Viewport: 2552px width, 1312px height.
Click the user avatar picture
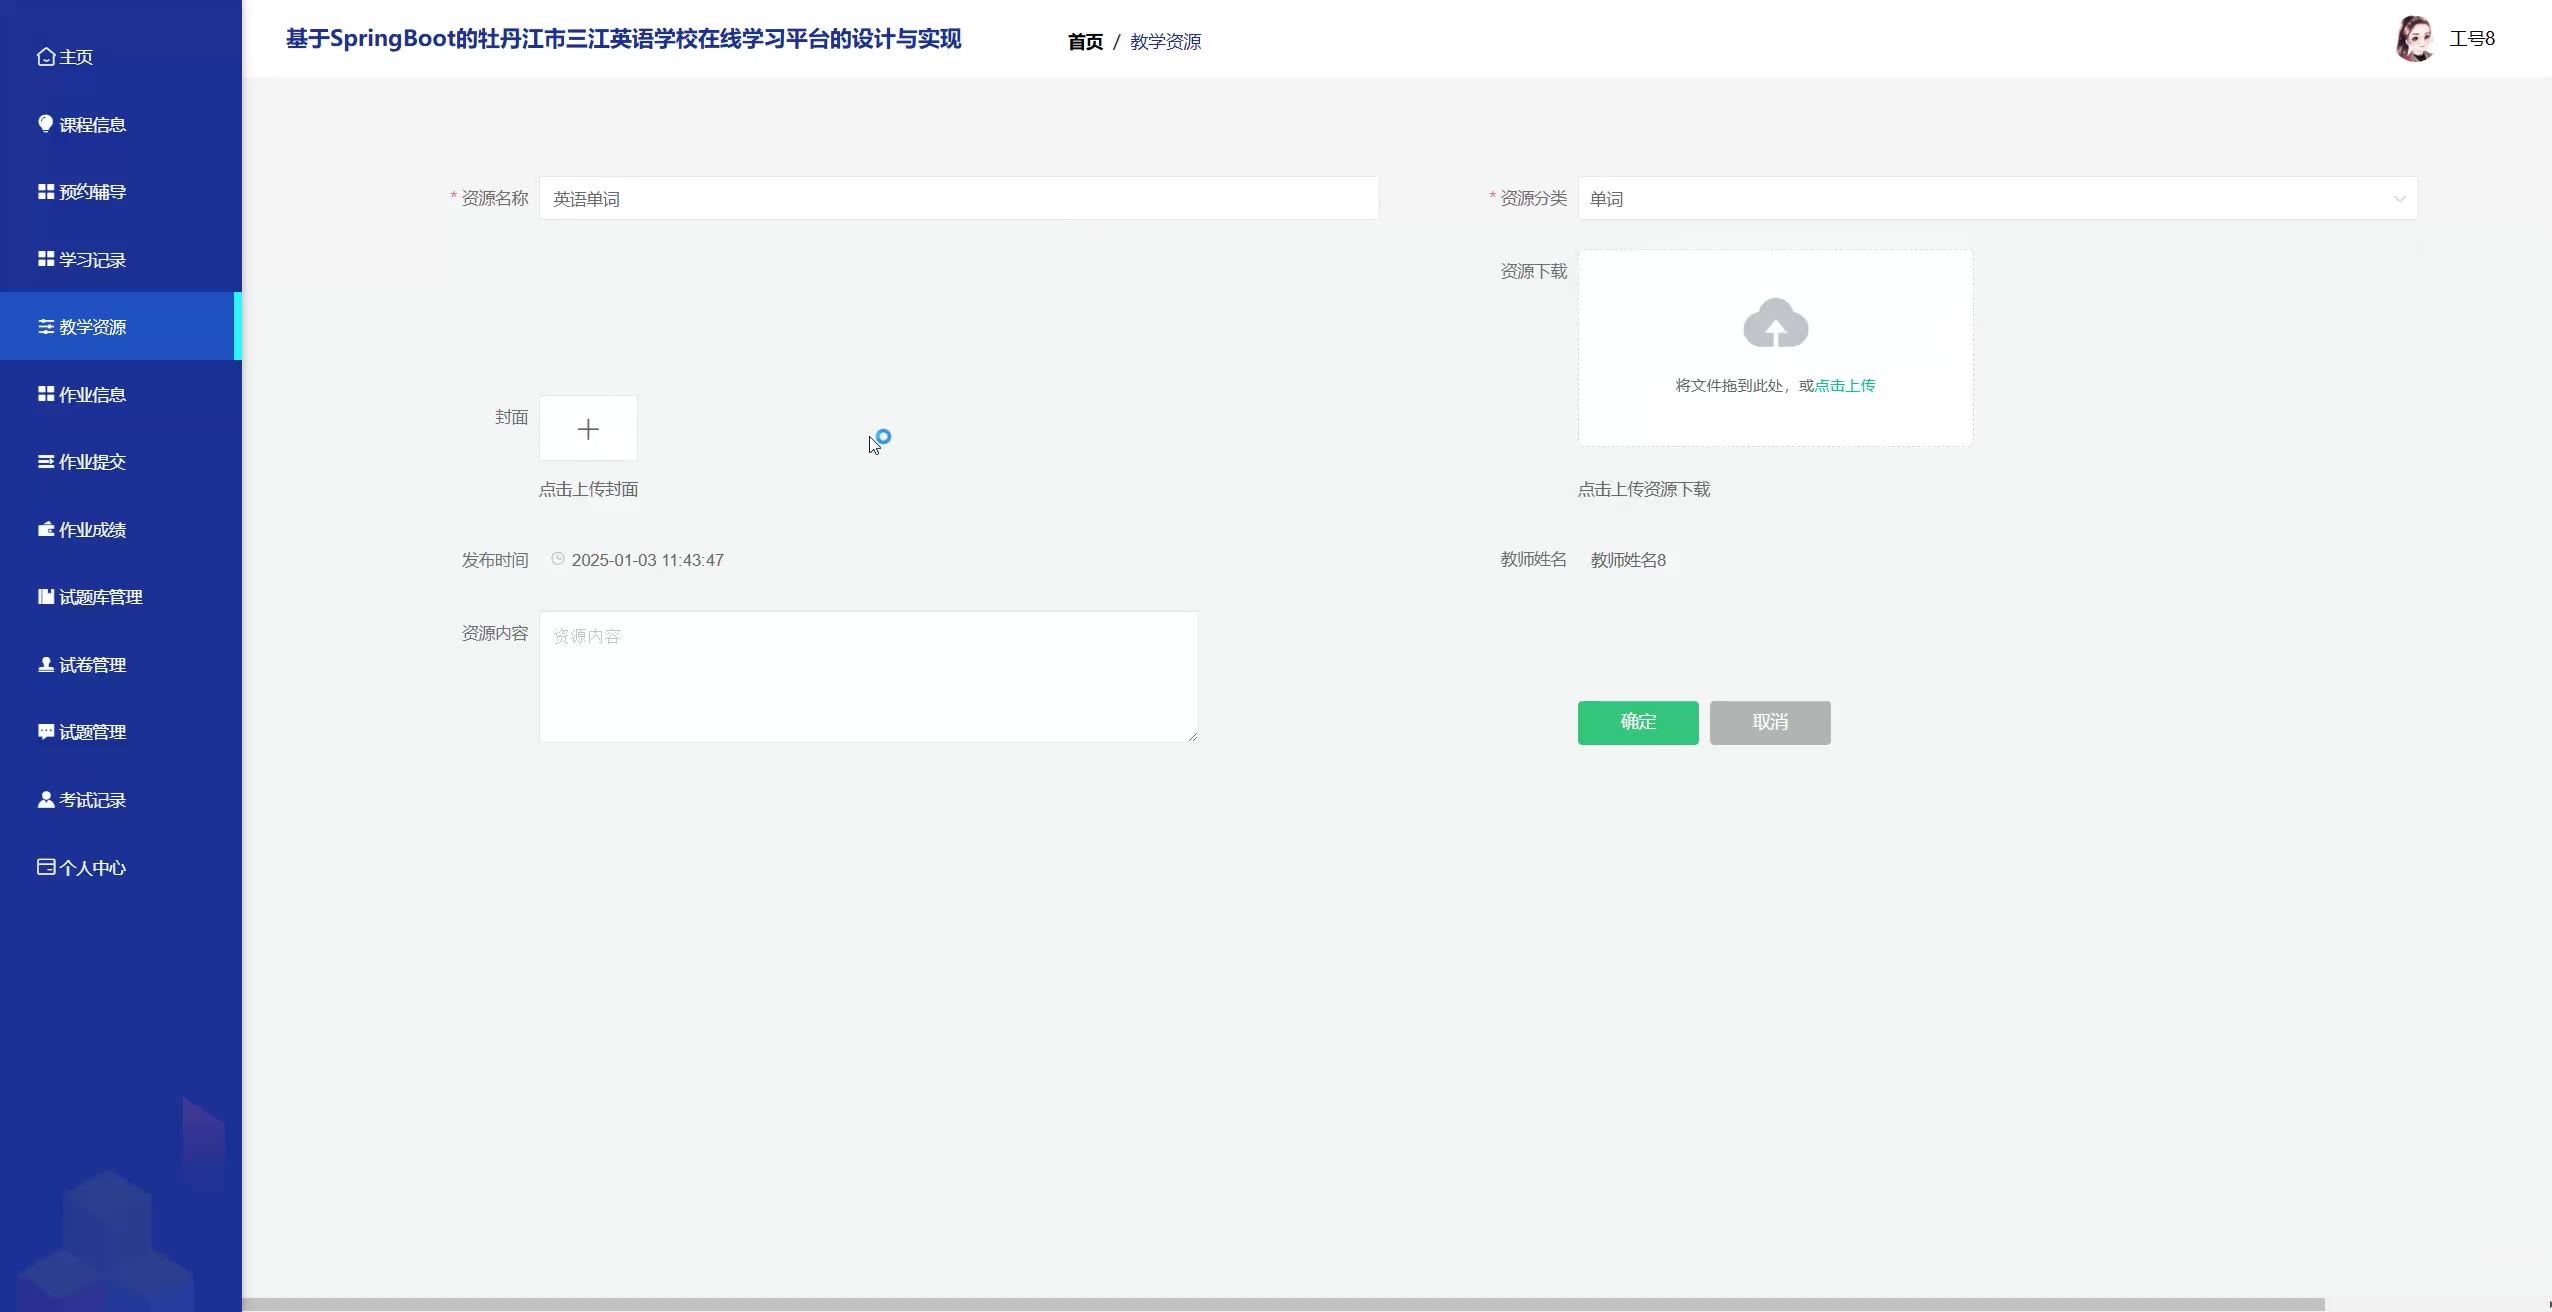point(2415,39)
